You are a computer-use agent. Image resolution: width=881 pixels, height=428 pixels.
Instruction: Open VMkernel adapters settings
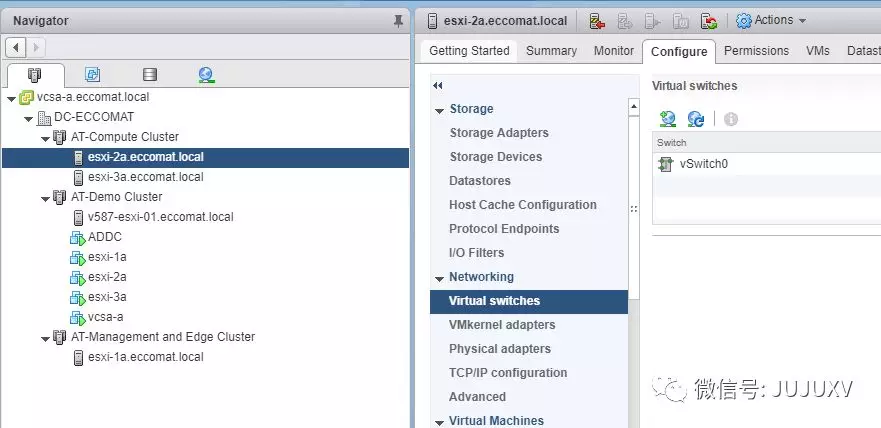click(x=502, y=325)
